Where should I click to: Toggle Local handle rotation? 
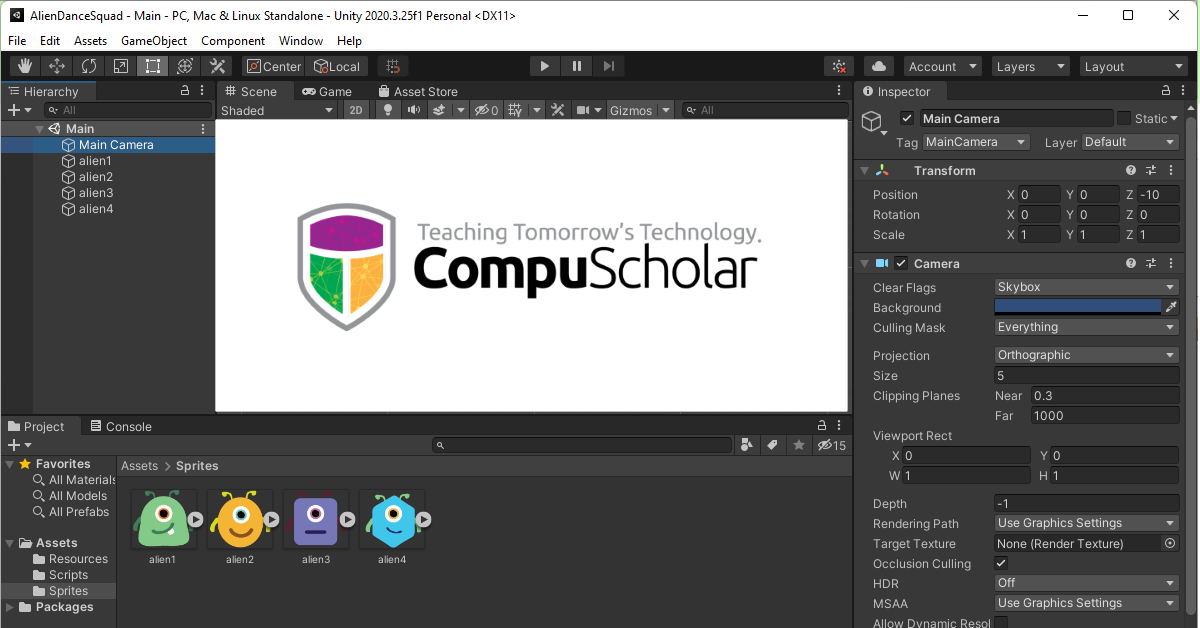(337, 66)
